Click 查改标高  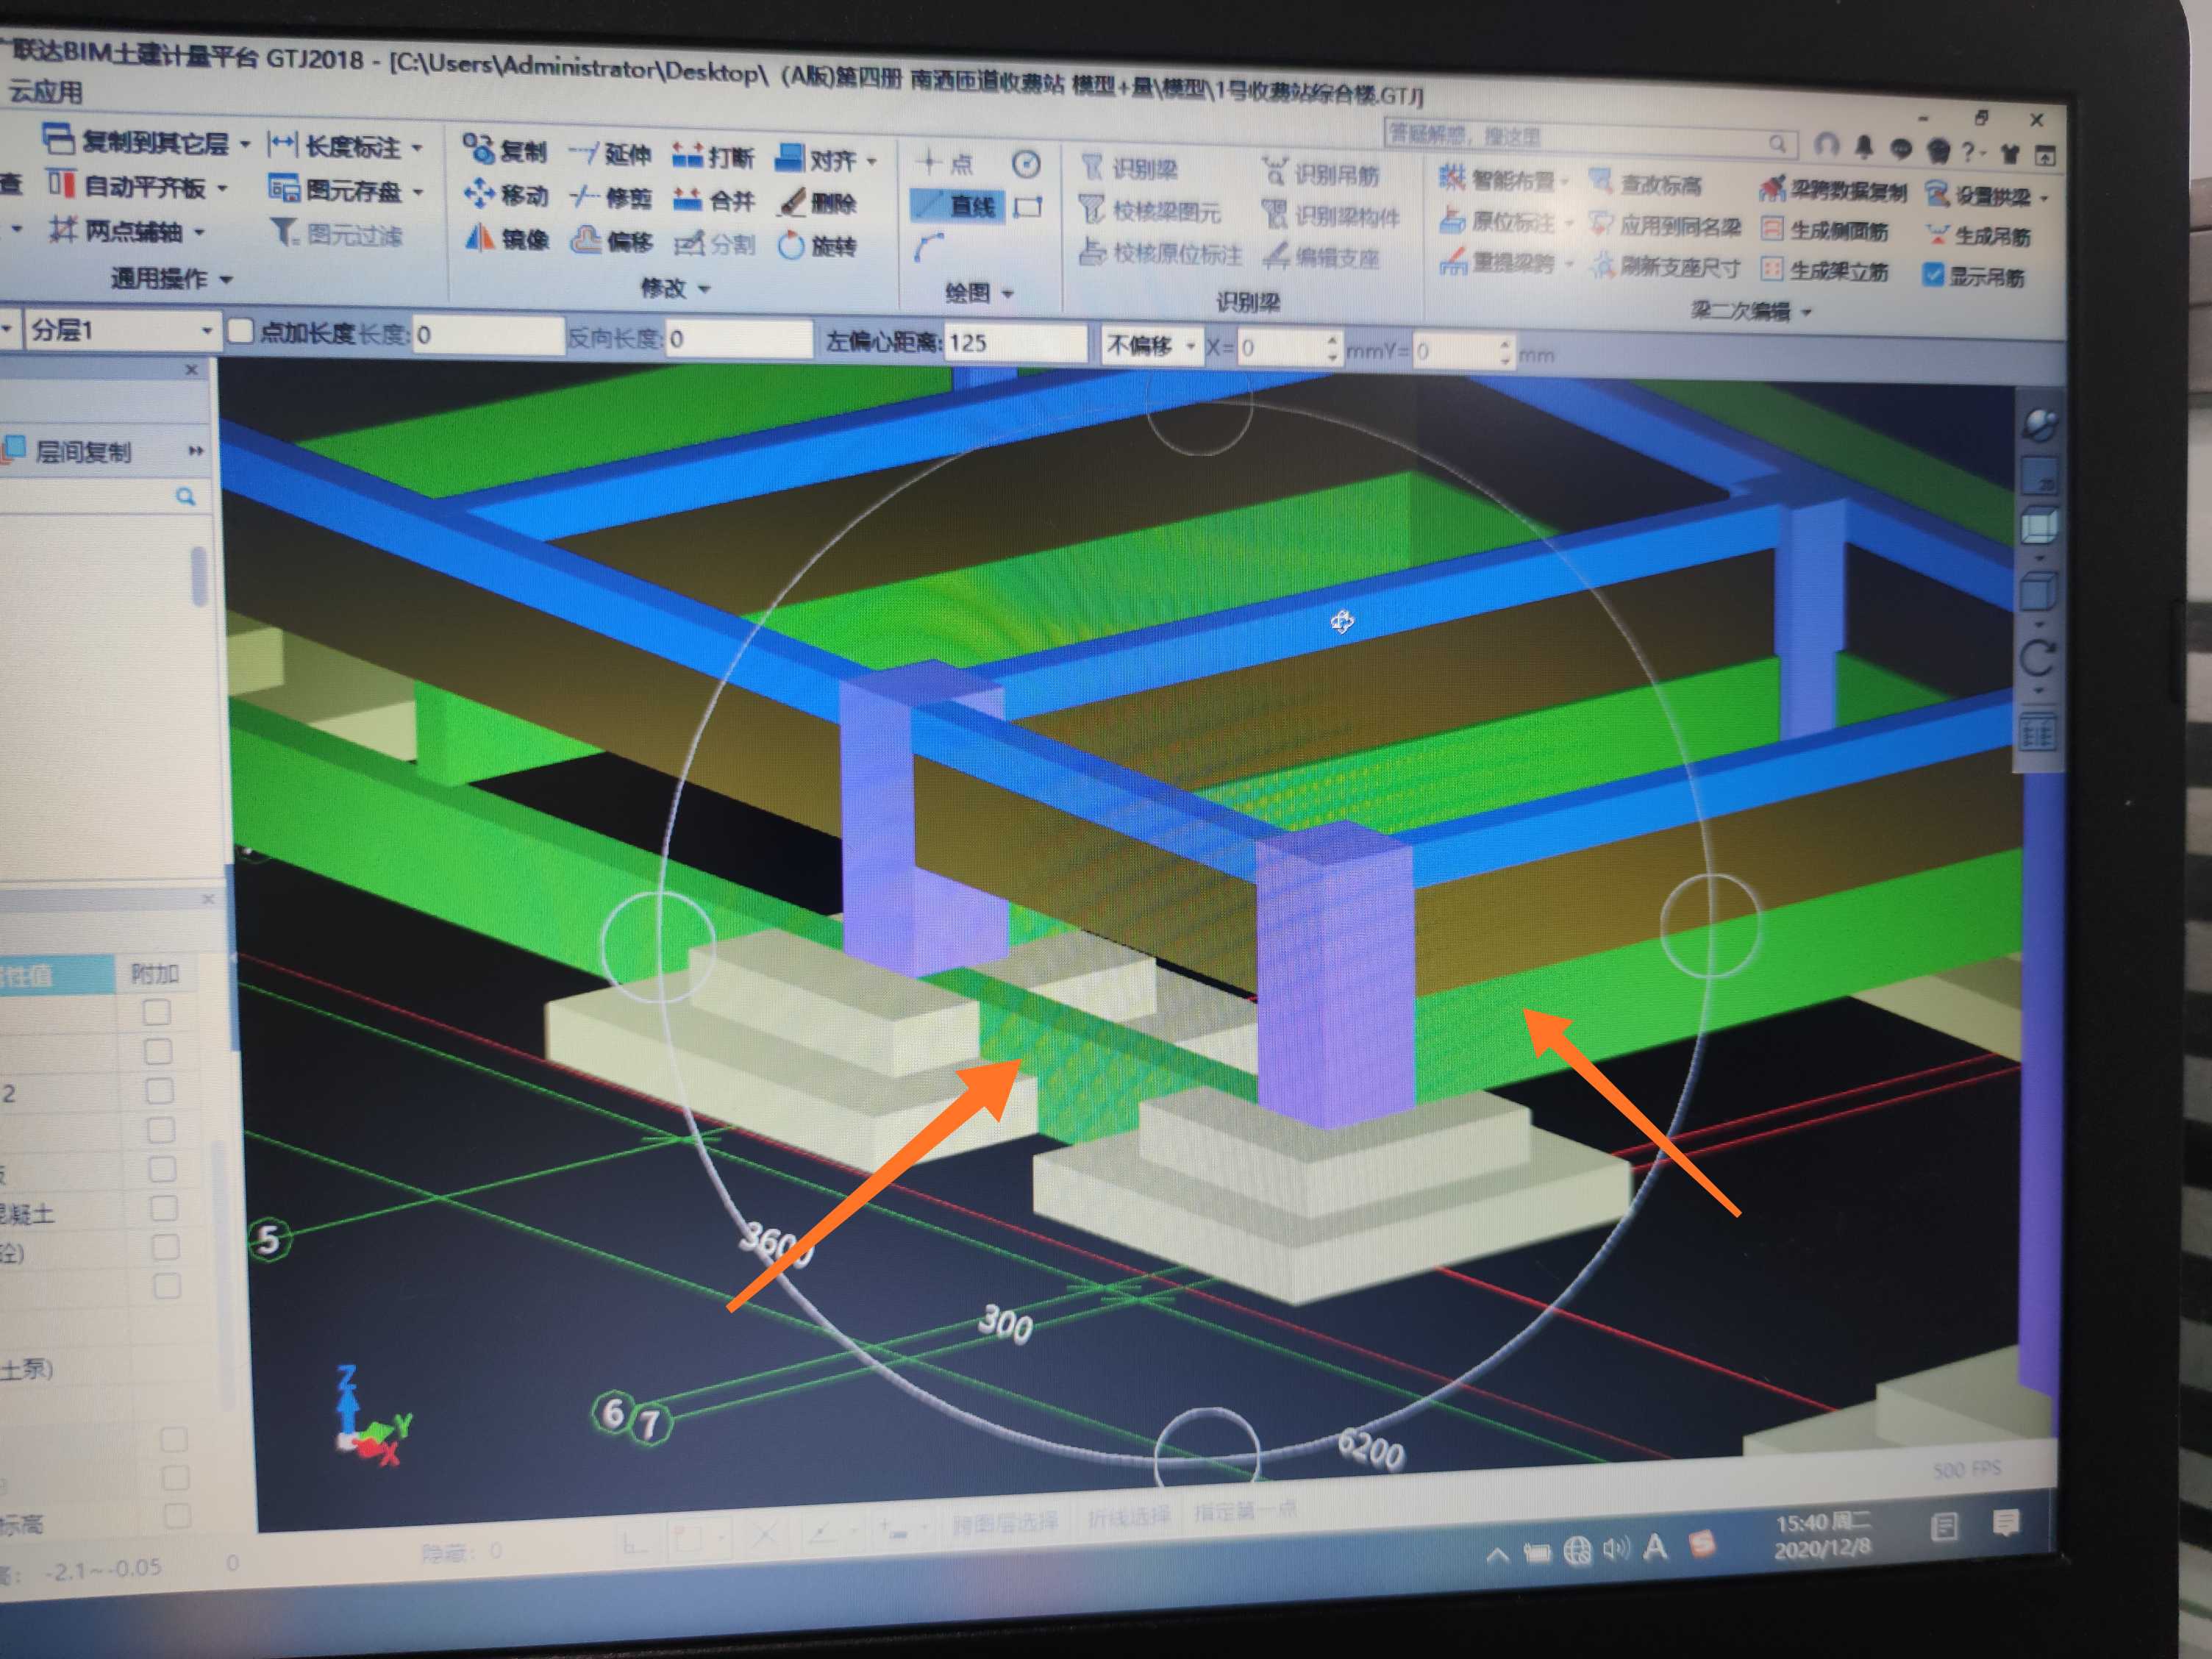(1646, 185)
